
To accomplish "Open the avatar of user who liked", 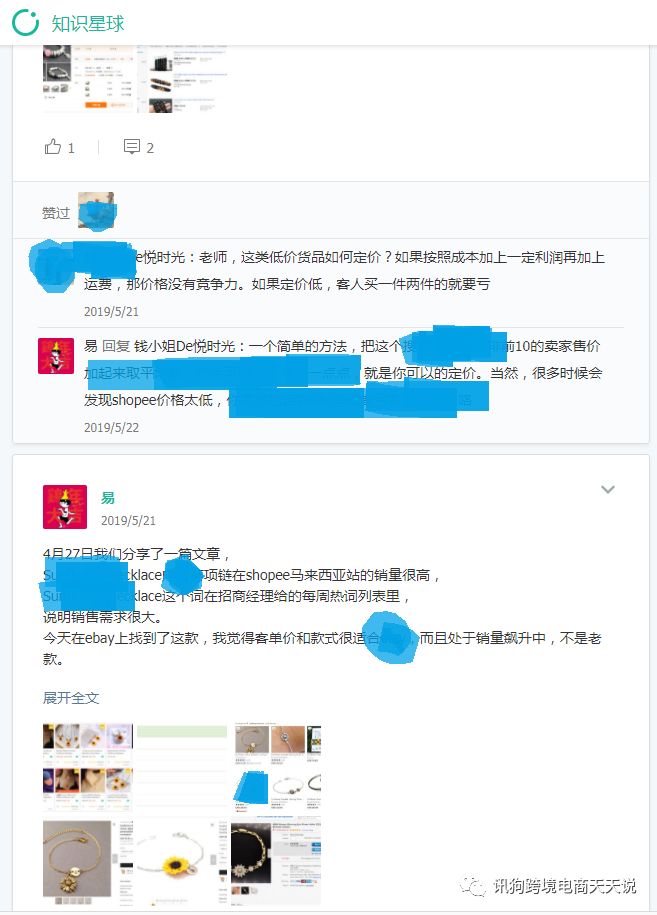I will (97, 211).
